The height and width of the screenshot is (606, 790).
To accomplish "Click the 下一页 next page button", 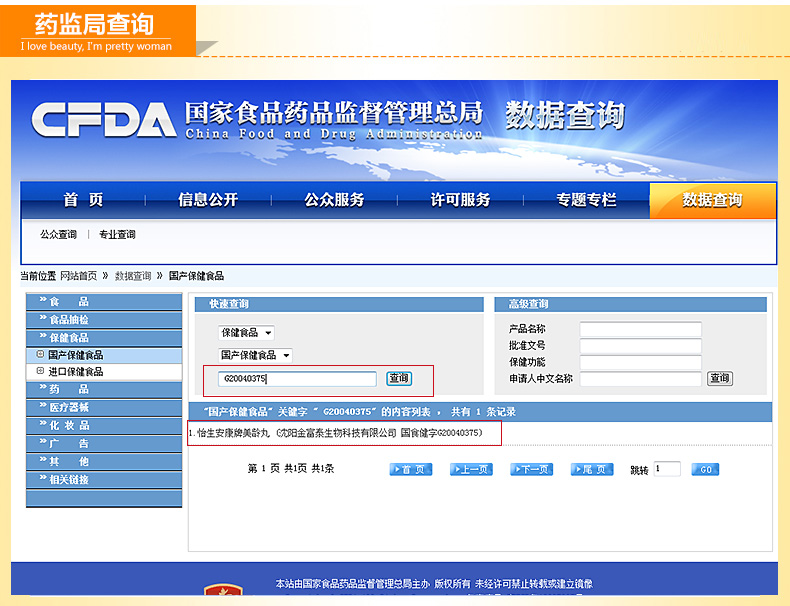I will click(532, 469).
